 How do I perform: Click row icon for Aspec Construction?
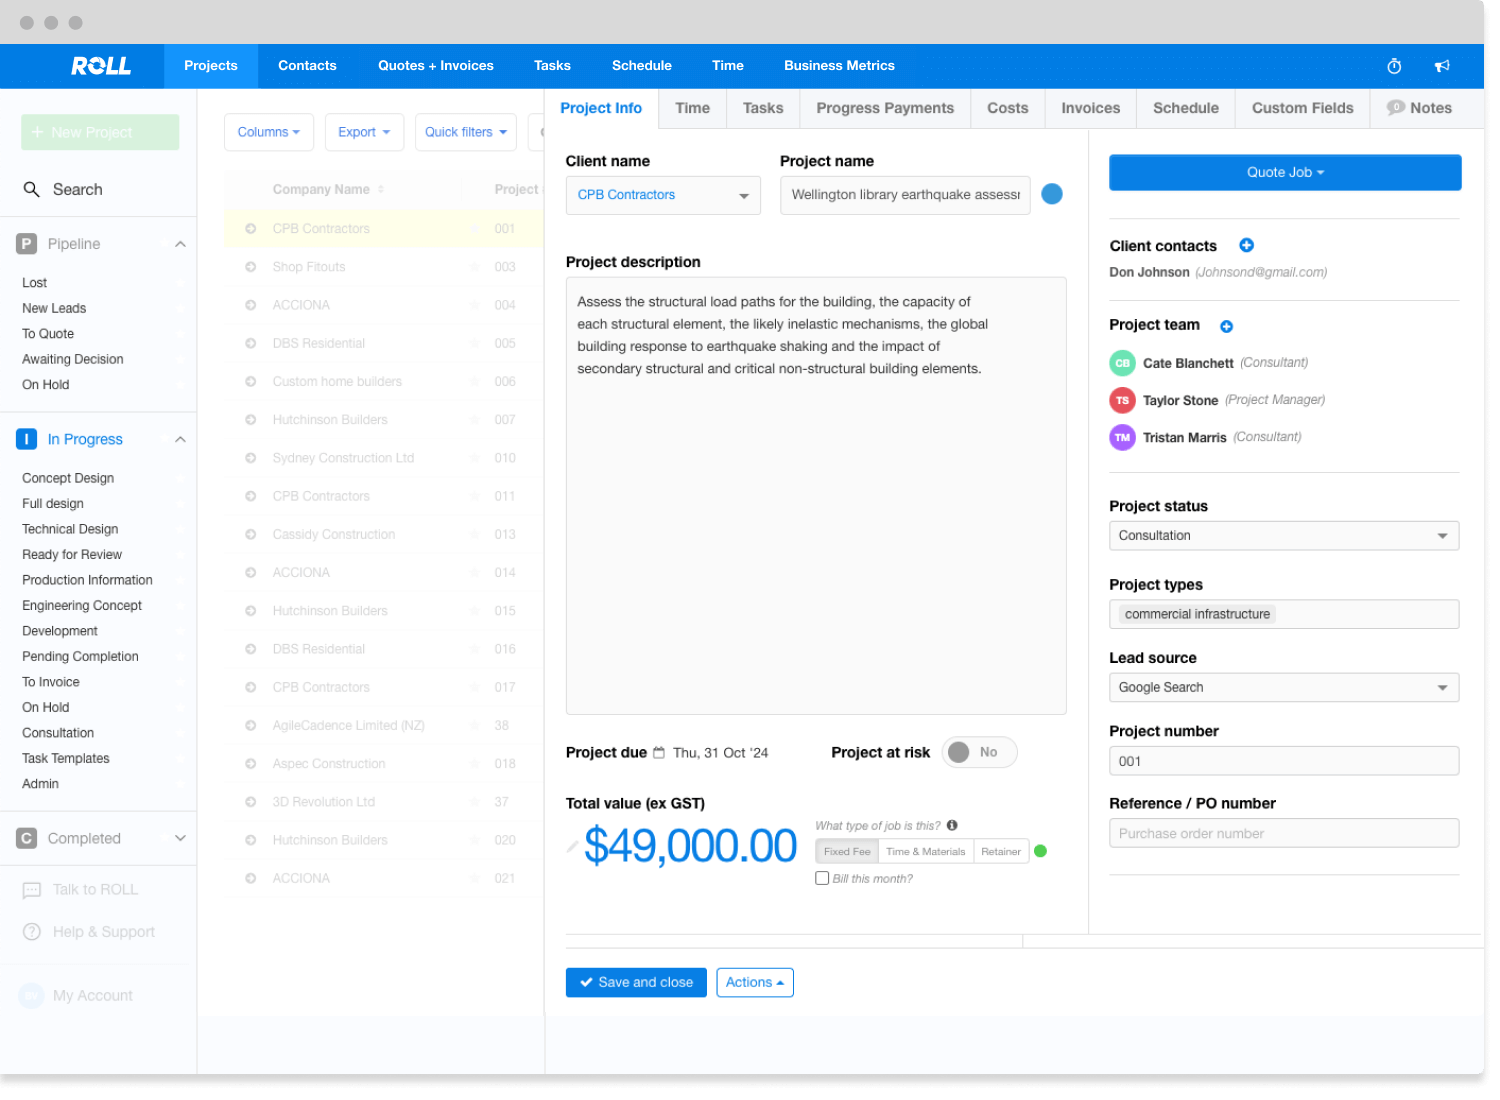coord(251,764)
